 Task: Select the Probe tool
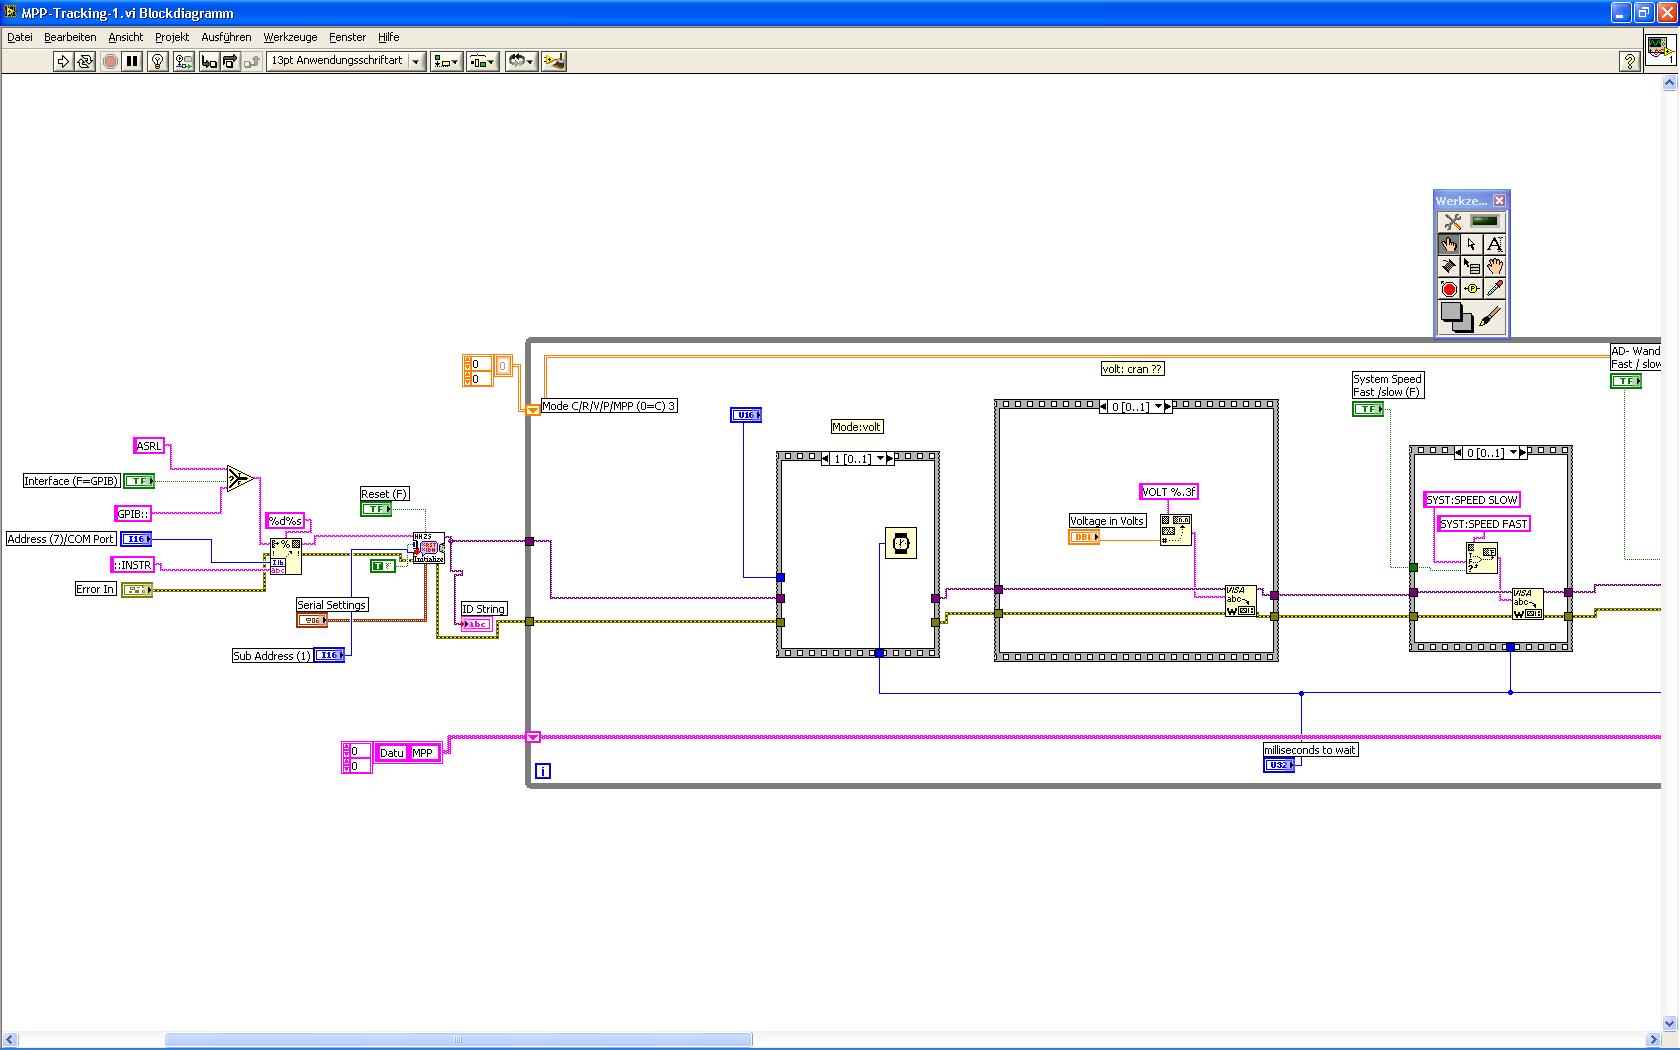(x=1471, y=288)
